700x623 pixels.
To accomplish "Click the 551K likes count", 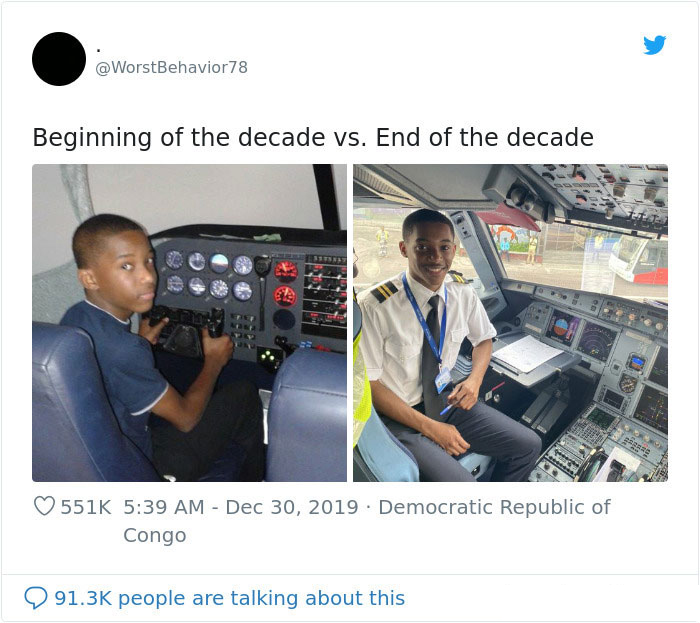I will point(86,507).
